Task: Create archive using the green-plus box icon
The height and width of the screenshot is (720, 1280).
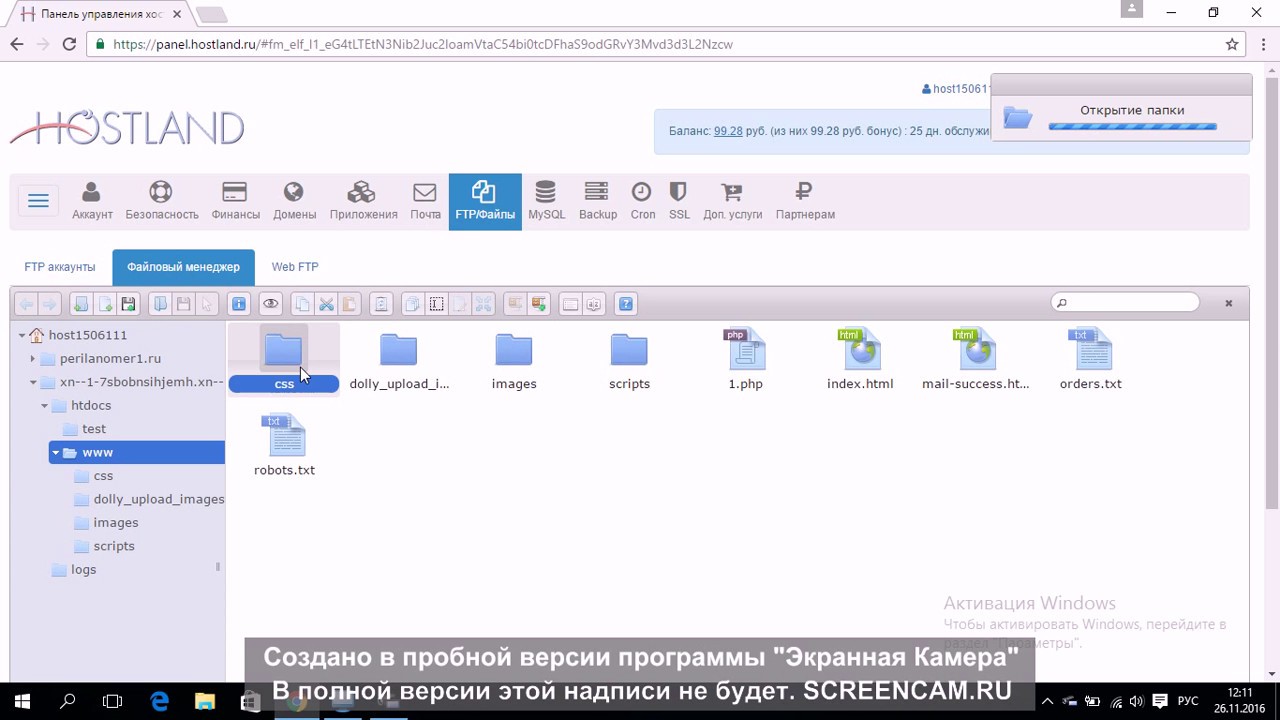Action: pos(538,304)
